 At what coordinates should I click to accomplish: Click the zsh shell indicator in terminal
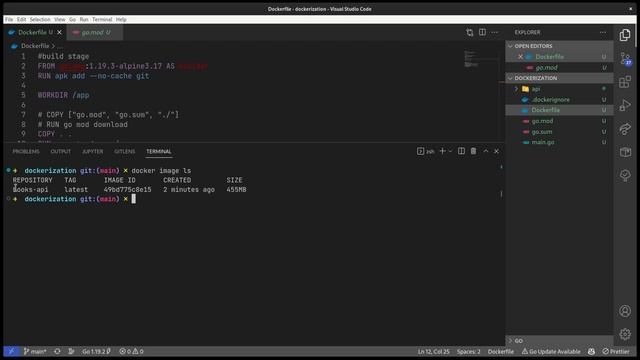click(x=426, y=151)
